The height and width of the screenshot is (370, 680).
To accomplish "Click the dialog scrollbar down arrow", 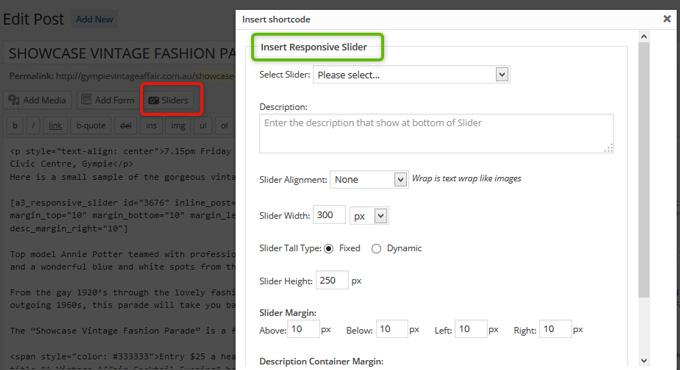I will (x=644, y=360).
